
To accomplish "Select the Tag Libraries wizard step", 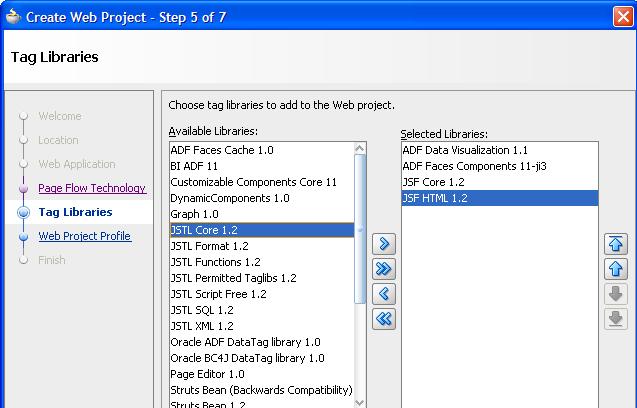I will pos(75,212).
